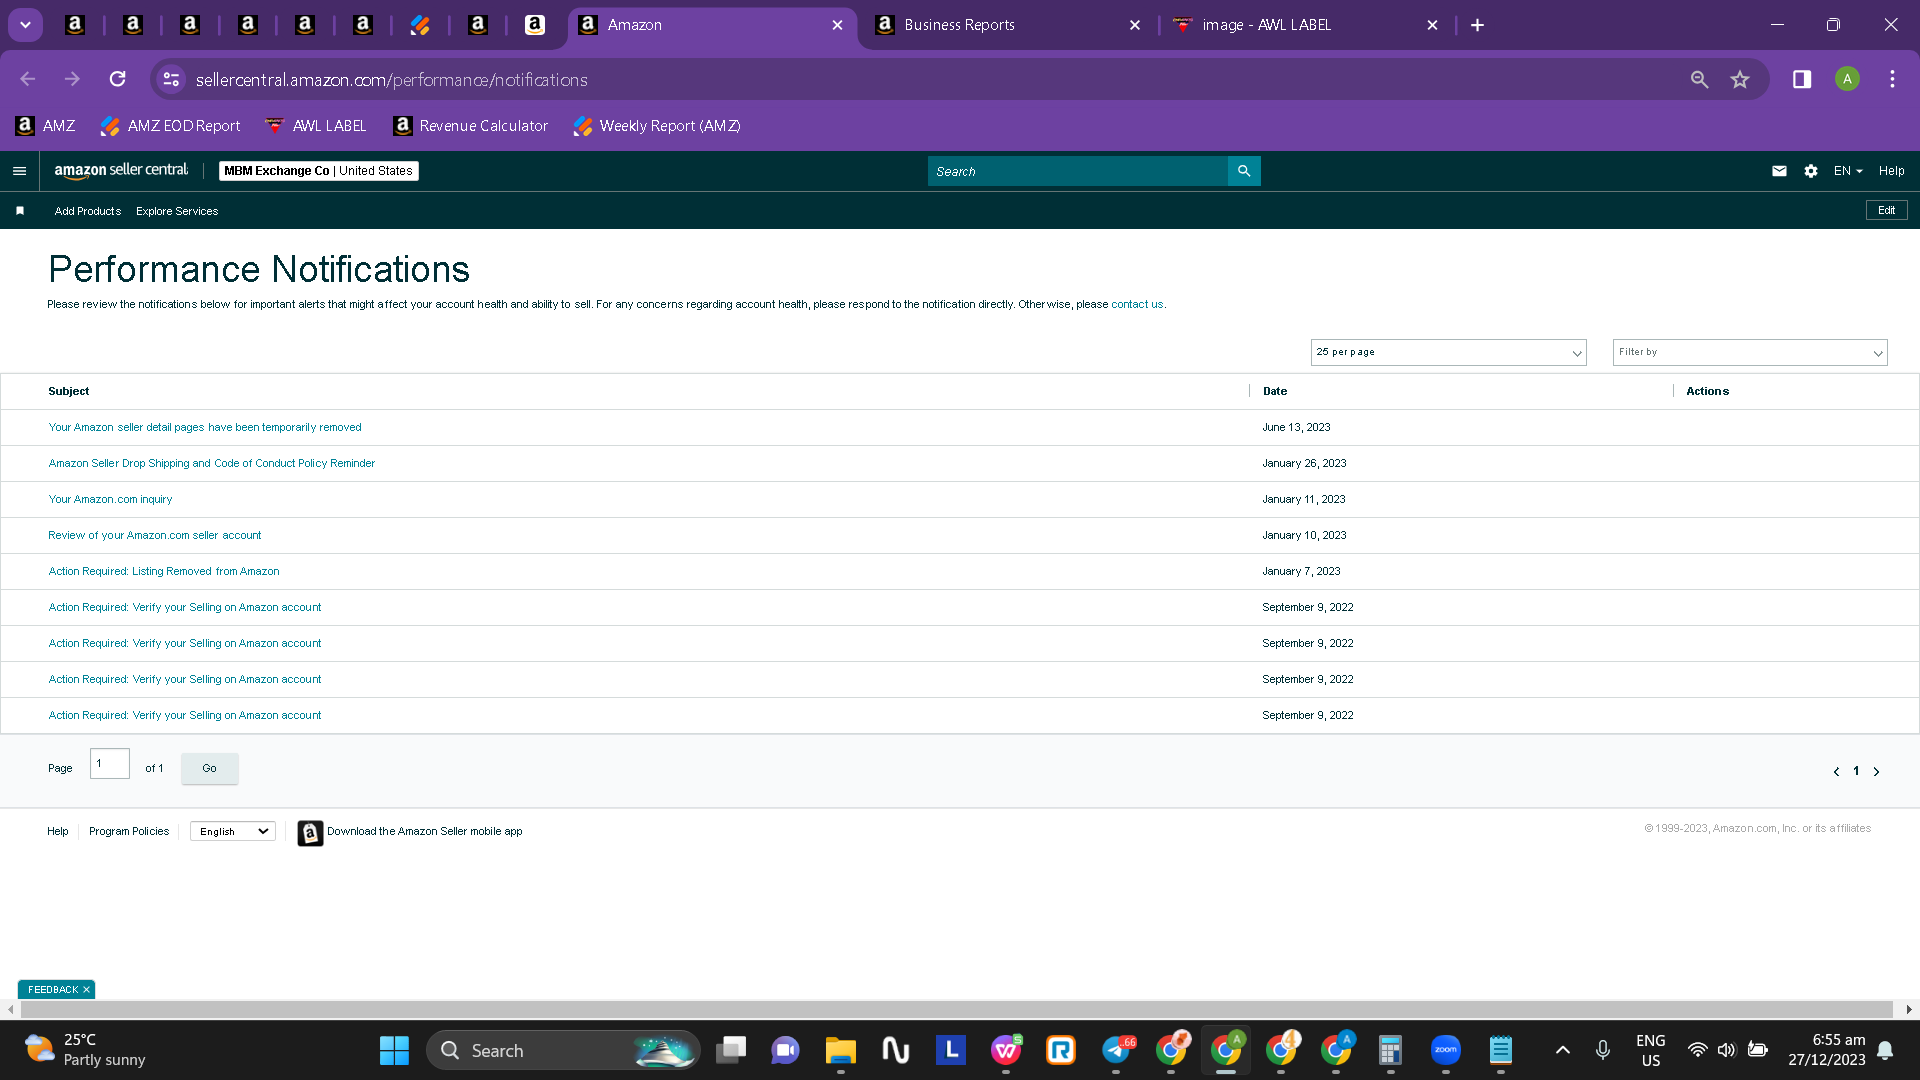Open the 25 per page dropdown
The height and width of the screenshot is (1080, 1920).
(1448, 352)
